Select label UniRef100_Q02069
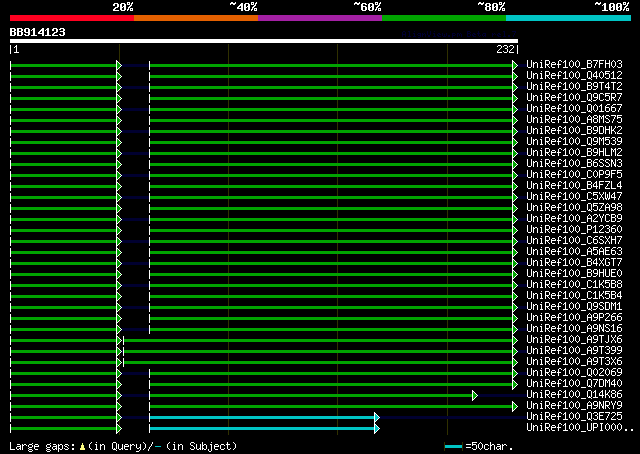This screenshot has height=454, width=640. point(574,373)
